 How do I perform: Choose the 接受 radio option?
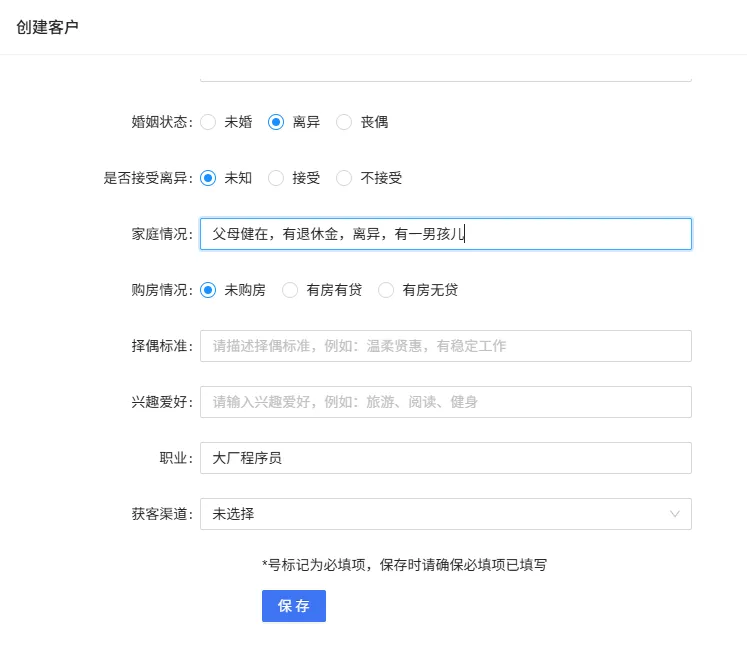click(x=276, y=178)
